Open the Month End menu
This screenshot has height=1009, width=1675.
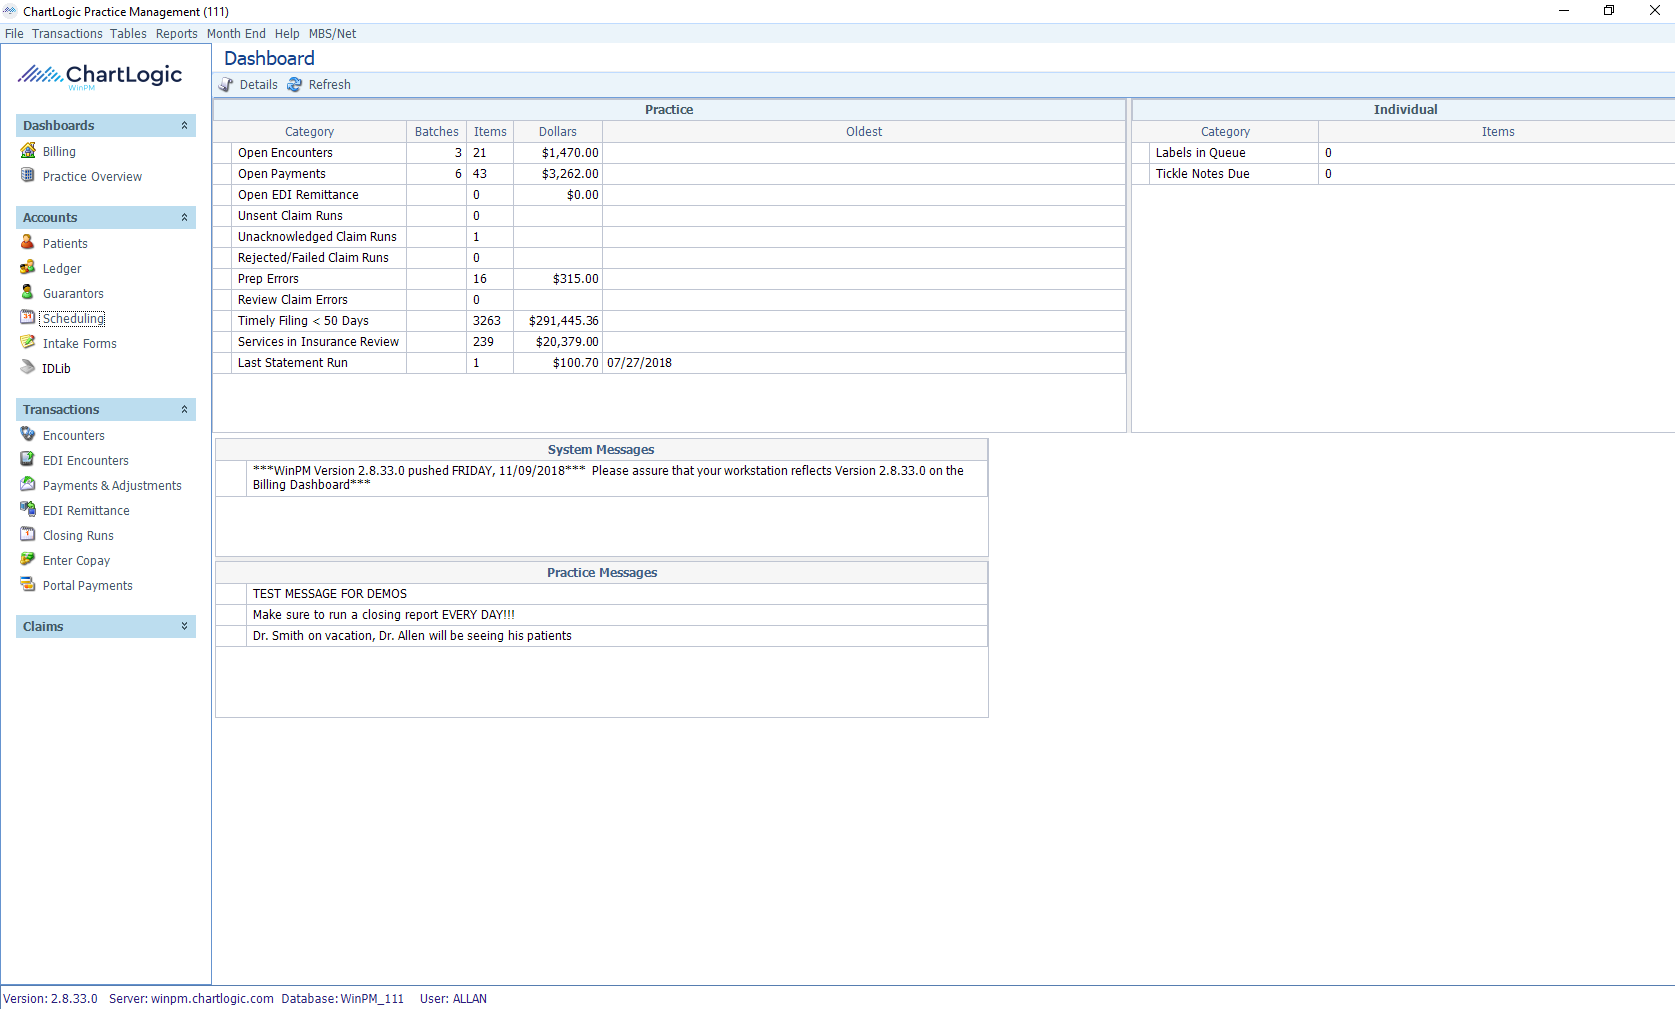coord(236,33)
